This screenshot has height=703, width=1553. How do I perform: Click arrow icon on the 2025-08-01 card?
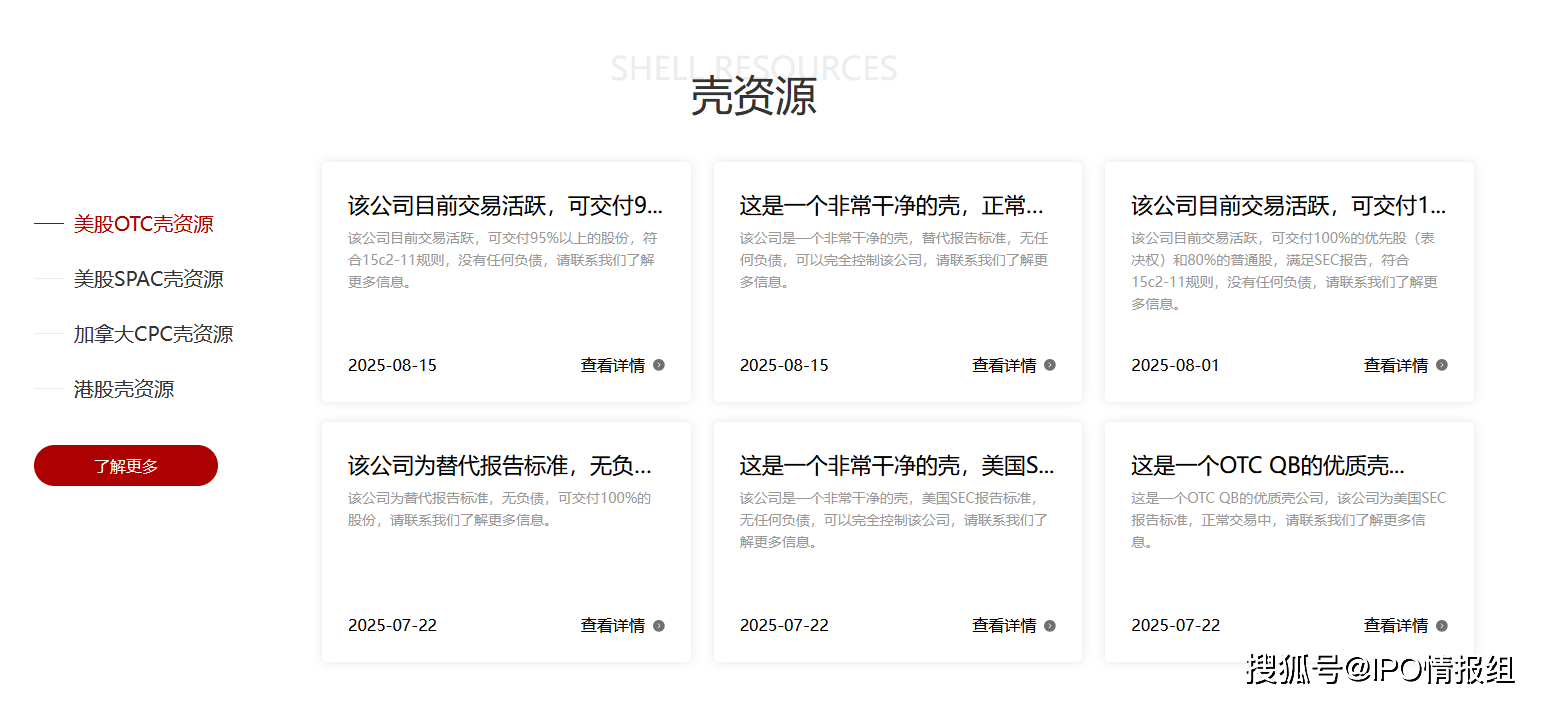(x=1441, y=365)
